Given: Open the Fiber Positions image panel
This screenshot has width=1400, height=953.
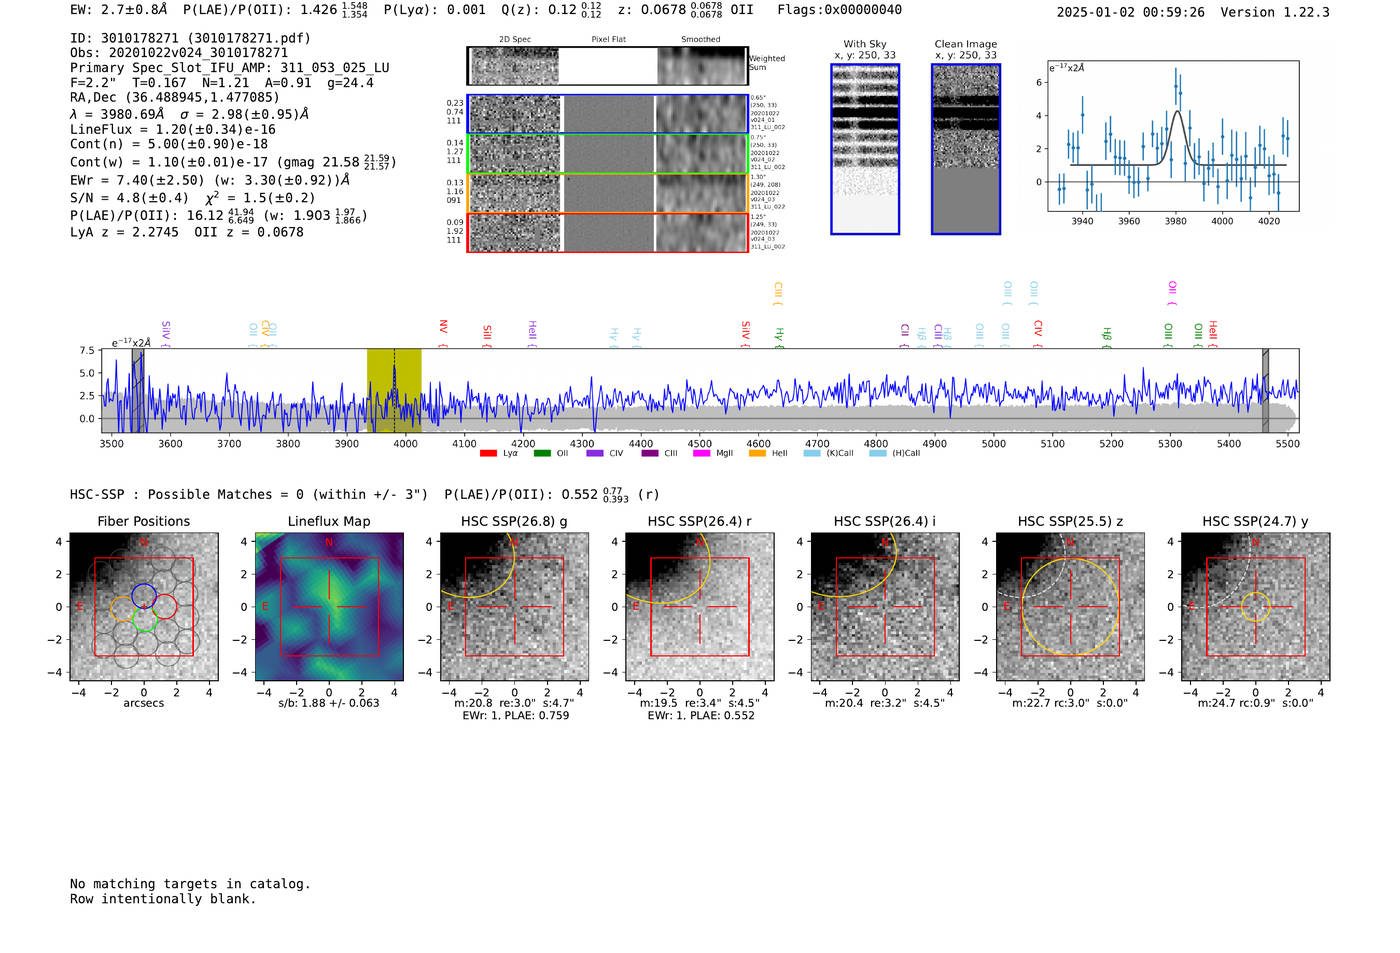Looking at the screenshot, I should [x=144, y=607].
